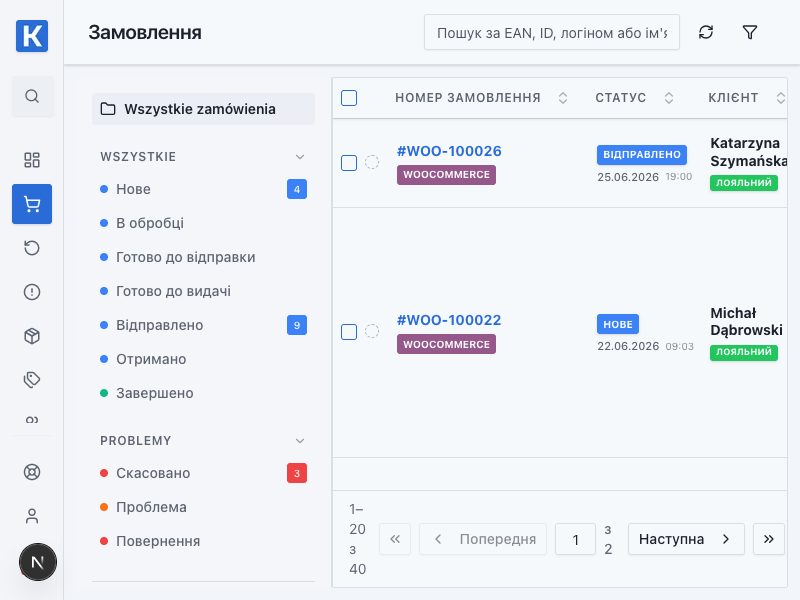
Task: Click the partially hidden link icon in sidebar
Action: pyautogui.click(x=32, y=420)
